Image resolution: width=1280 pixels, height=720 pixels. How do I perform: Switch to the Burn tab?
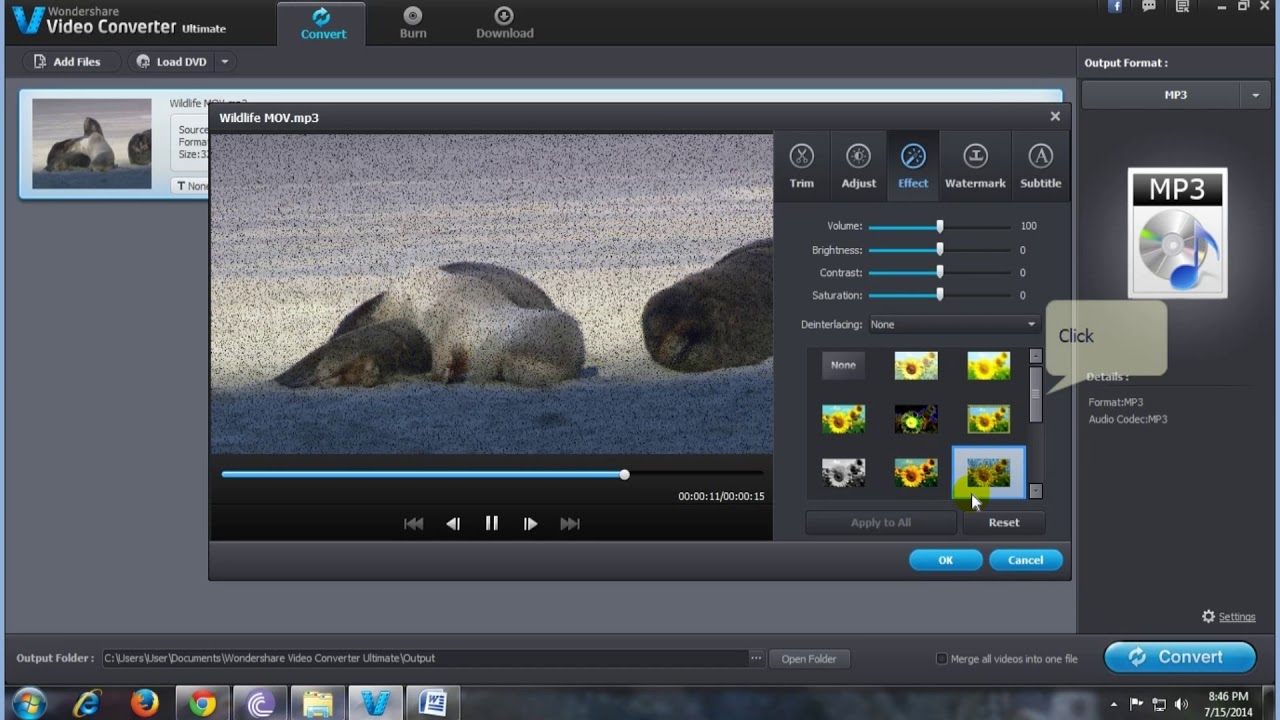[413, 23]
